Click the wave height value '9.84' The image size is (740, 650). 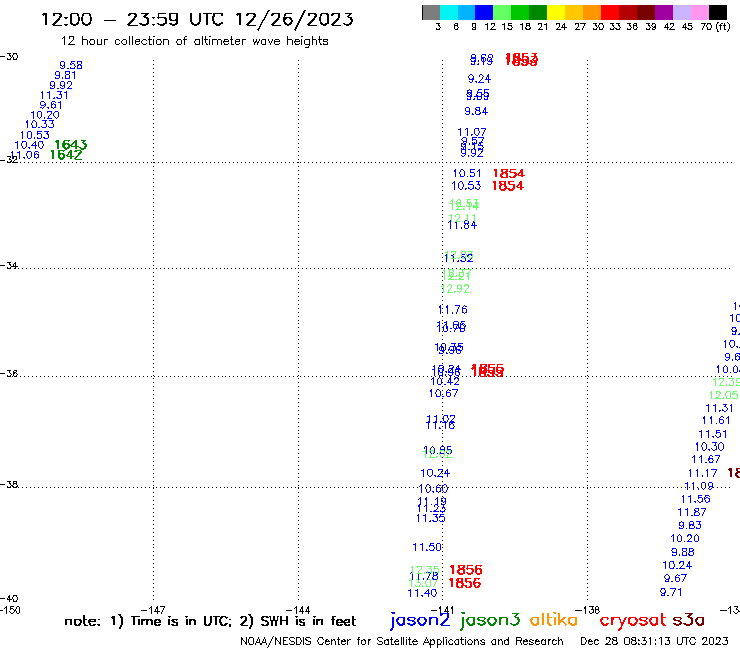point(476,111)
